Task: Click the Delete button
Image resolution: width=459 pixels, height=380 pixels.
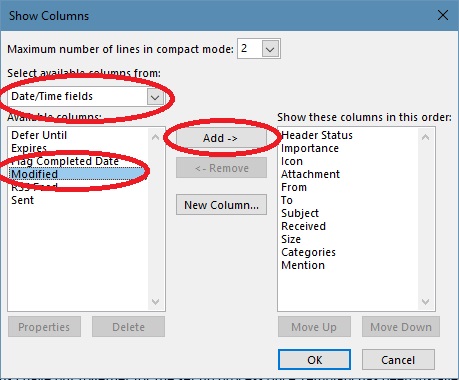Action: coord(128,327)
